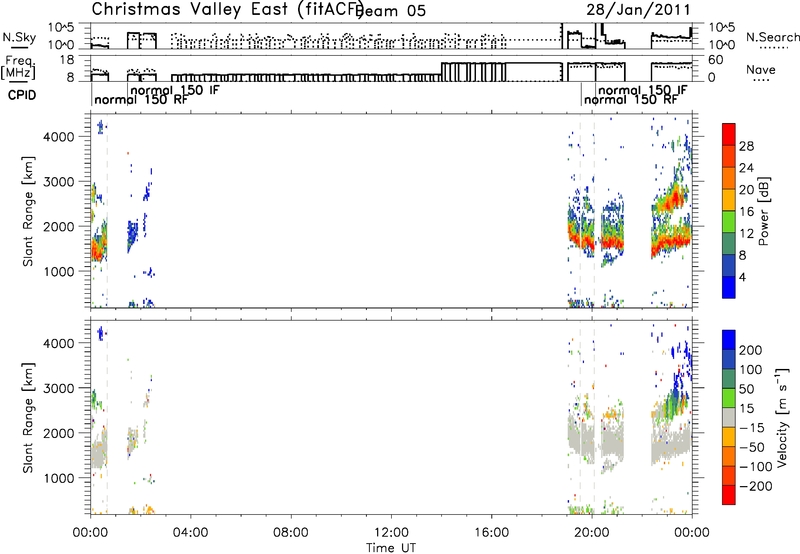Click the '28' Power colorbar value

point(746,146)
